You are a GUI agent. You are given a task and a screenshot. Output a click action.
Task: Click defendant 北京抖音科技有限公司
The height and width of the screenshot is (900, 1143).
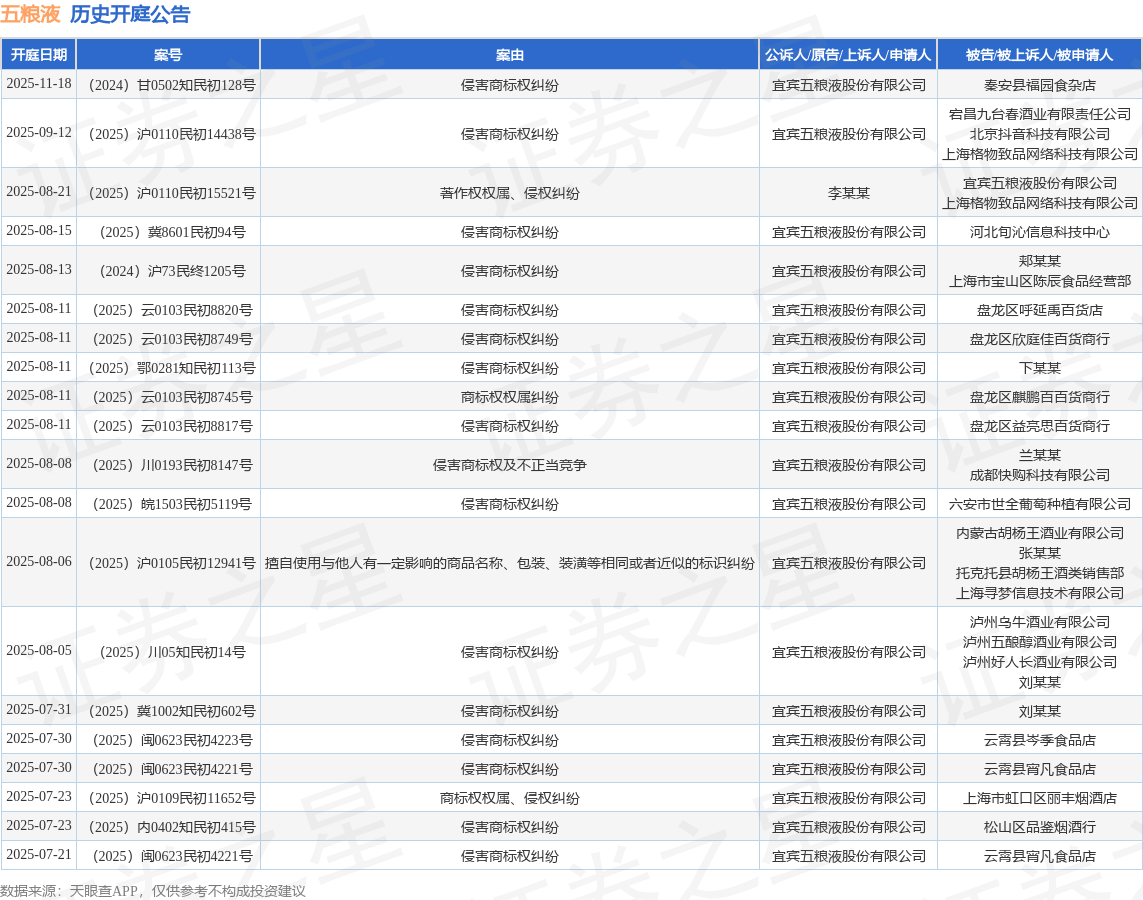click(x=1039, y=134)
